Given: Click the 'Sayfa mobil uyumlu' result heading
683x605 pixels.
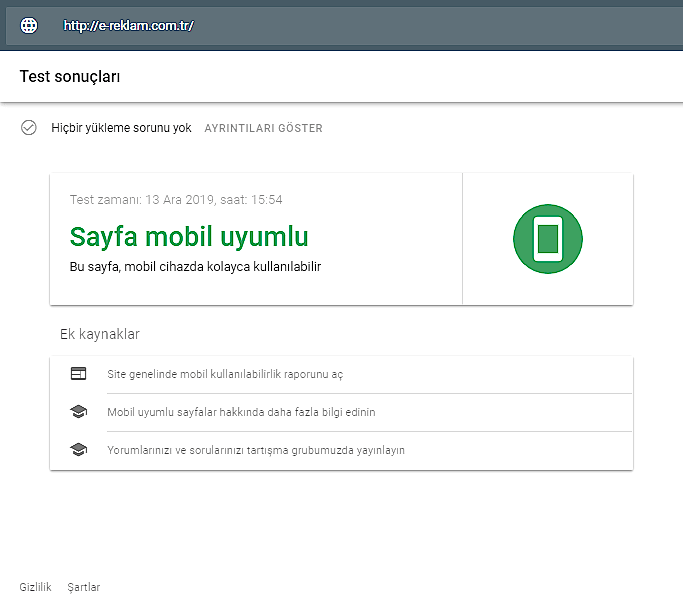Looking at the screenshot, I should pyautogui.click(x=189, y=237).
